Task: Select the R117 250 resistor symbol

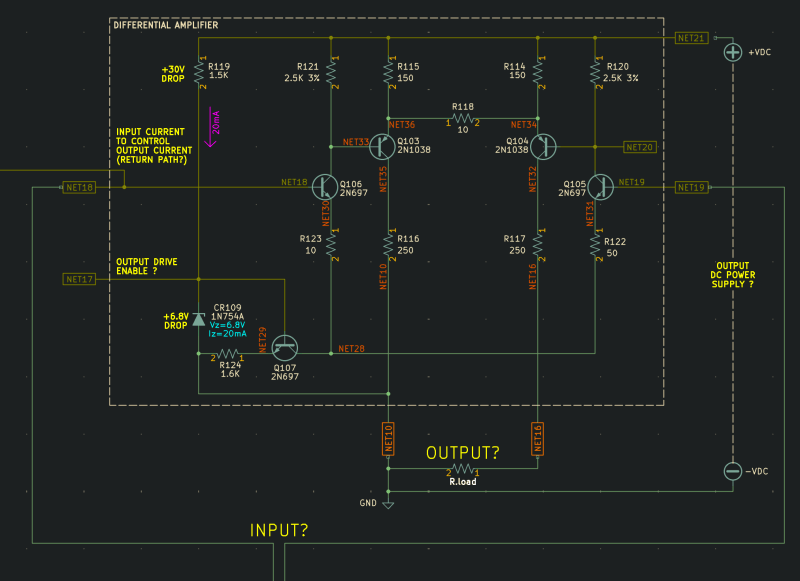Action: (538, 245)
